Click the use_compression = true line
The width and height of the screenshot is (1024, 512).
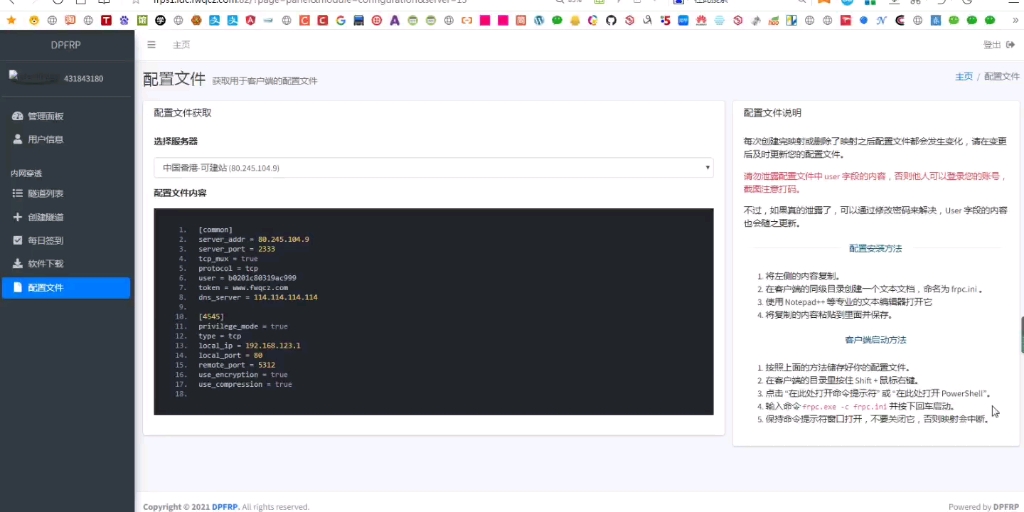pos(245,385)
